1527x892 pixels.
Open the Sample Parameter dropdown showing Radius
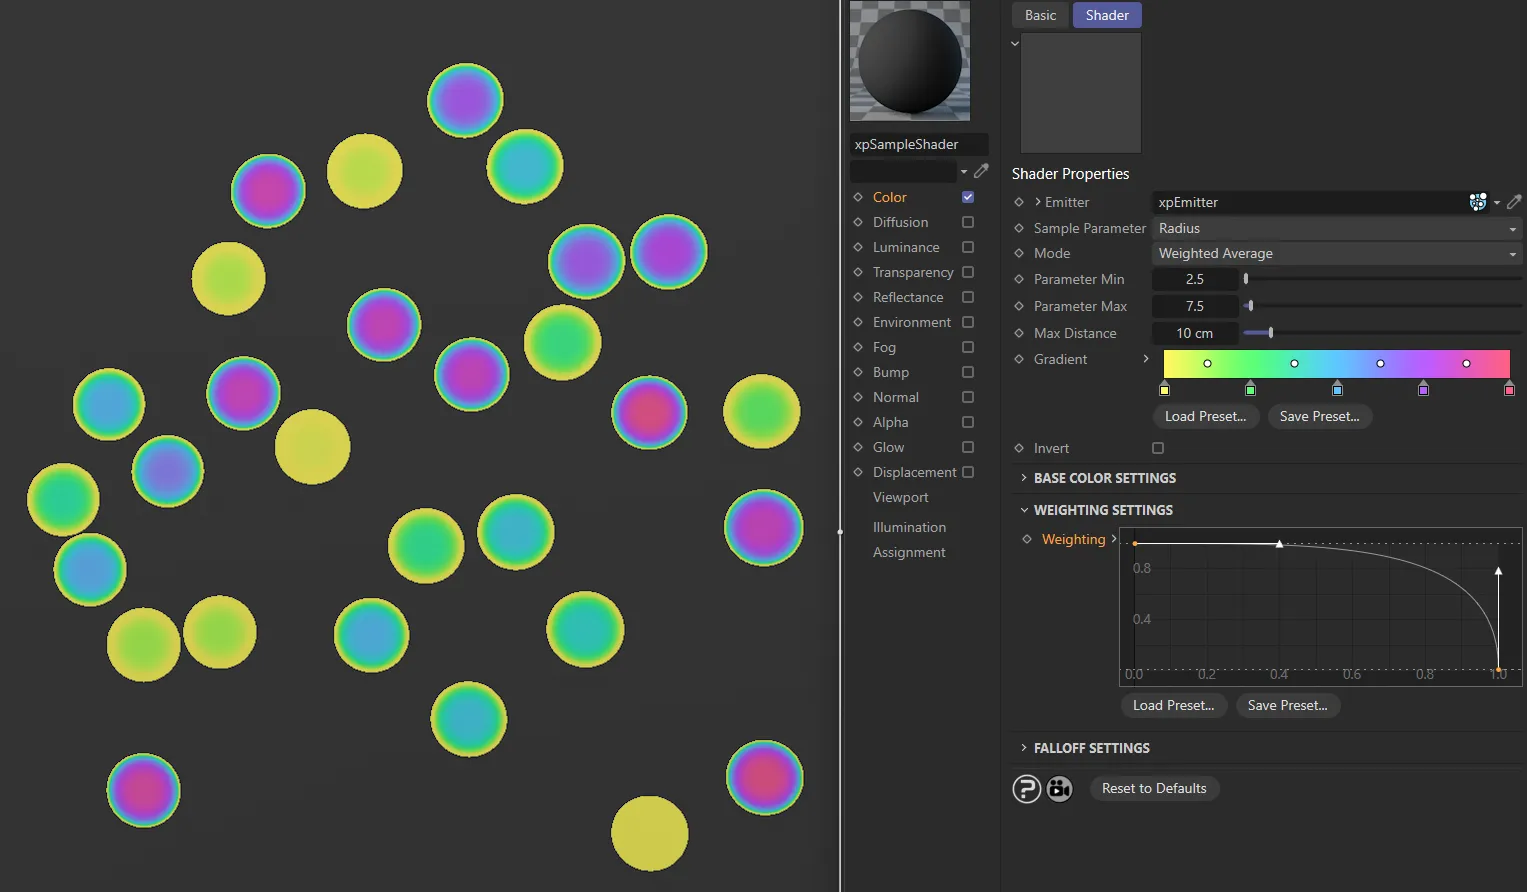click(x=1336, y=228)
